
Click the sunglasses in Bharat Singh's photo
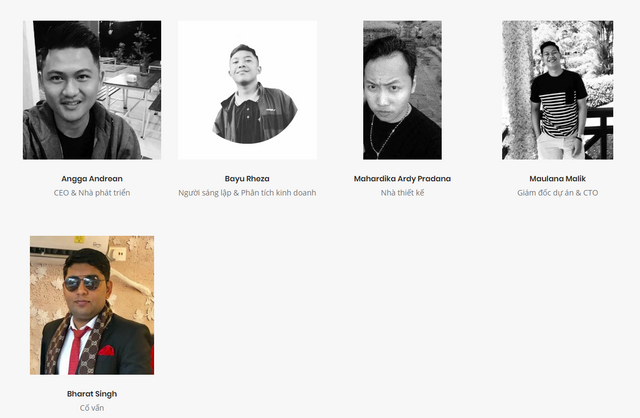pos(84,283)
